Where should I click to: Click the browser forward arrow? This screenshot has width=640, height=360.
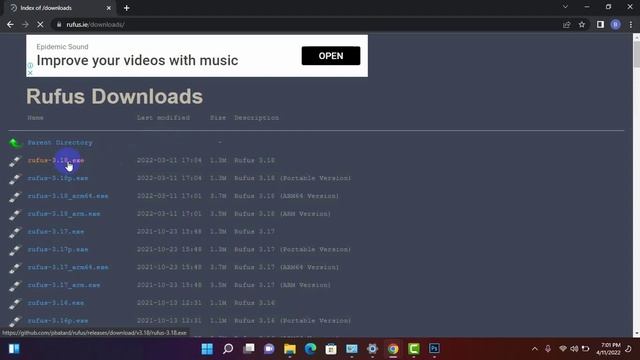pos(25,24)
